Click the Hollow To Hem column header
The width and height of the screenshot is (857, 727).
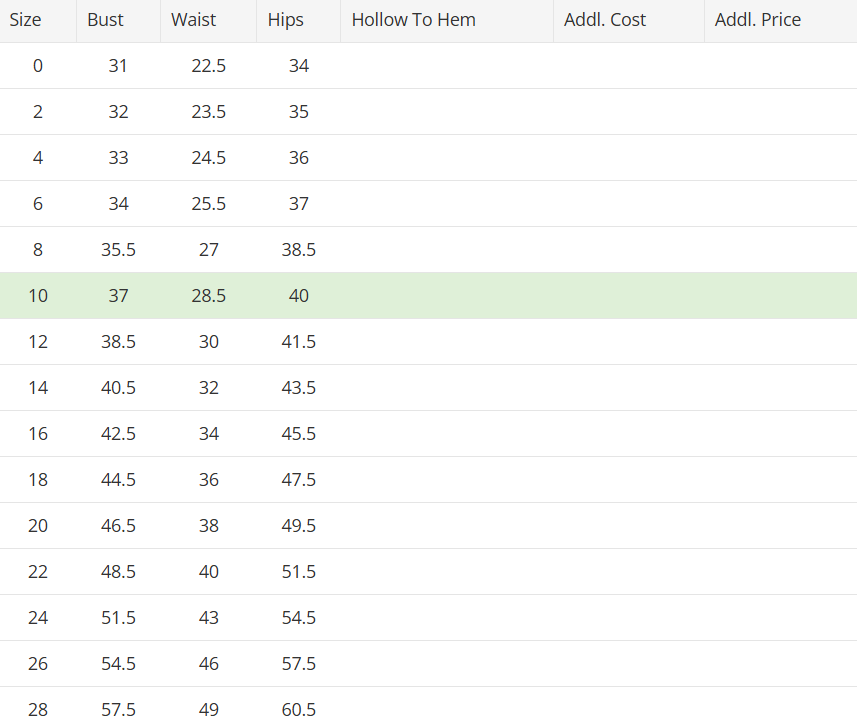(x=447, y=20)
